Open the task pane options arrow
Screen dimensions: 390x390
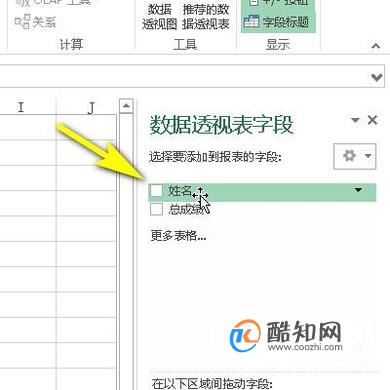click(355, 120)
